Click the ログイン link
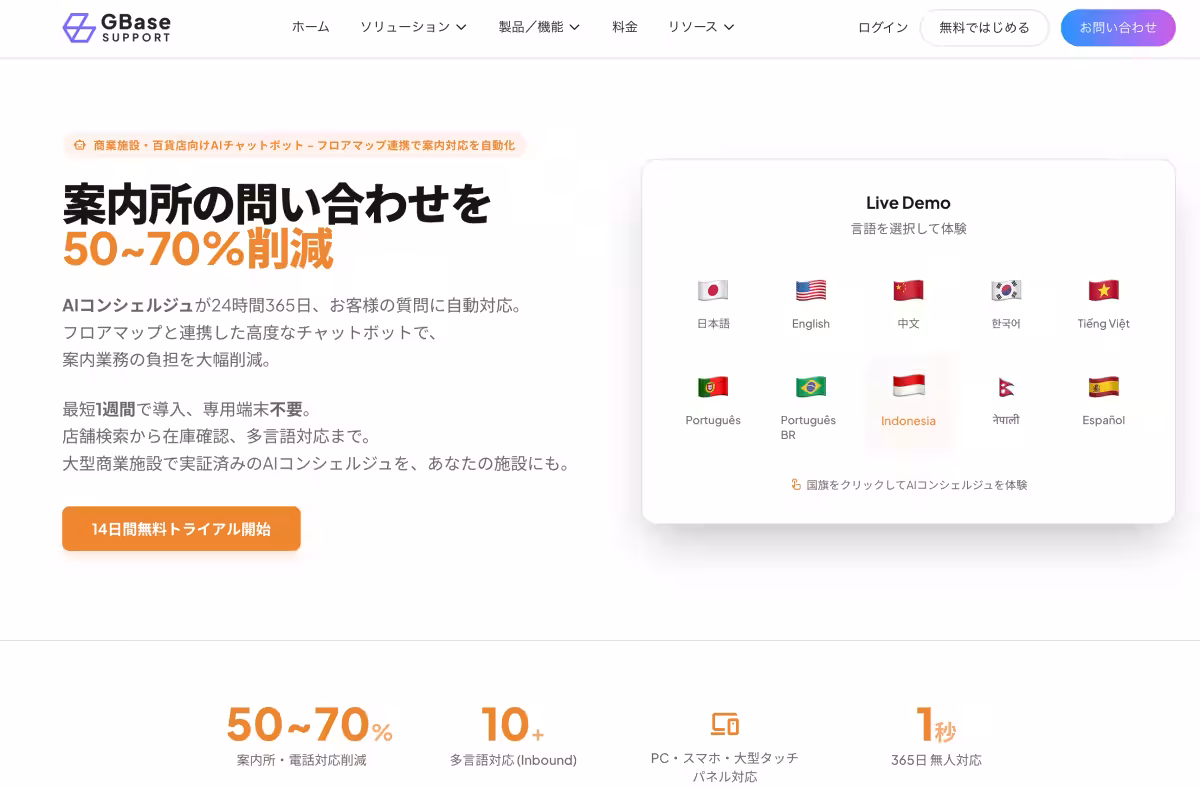 point(883,28)
